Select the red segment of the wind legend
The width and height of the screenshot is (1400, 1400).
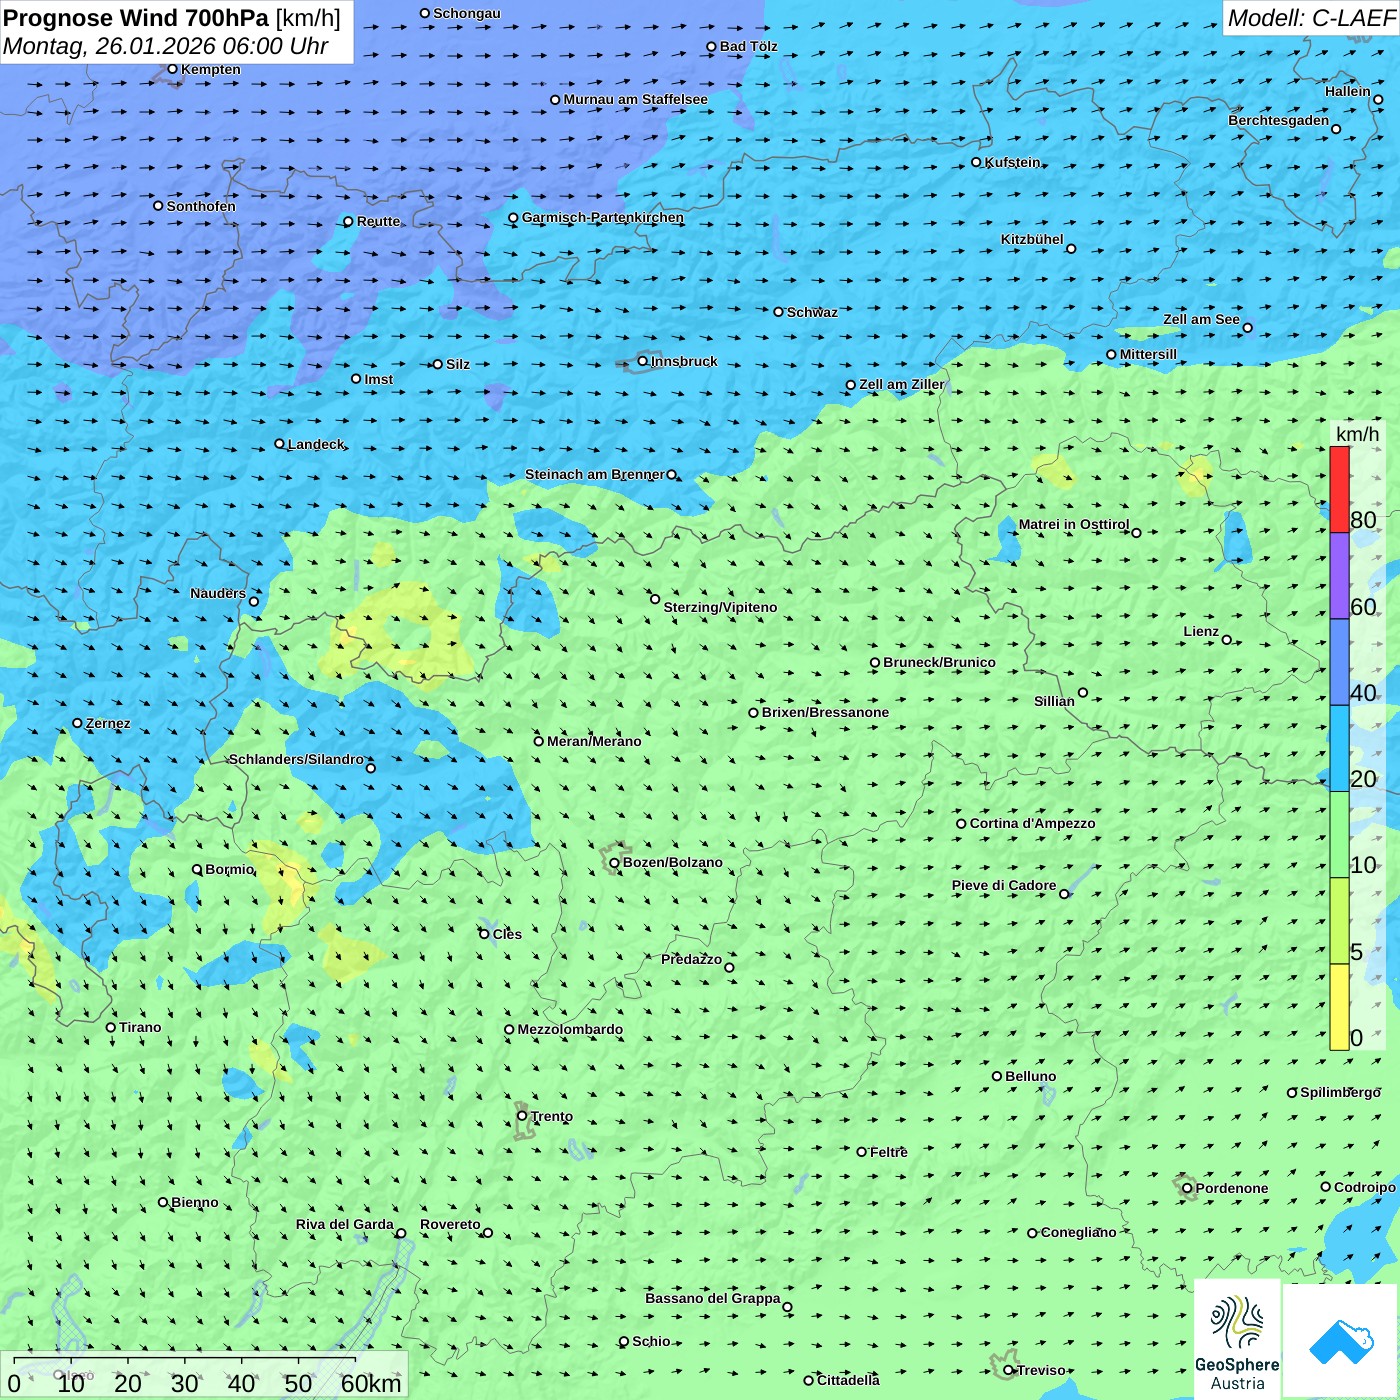[x=1339, y=489]
